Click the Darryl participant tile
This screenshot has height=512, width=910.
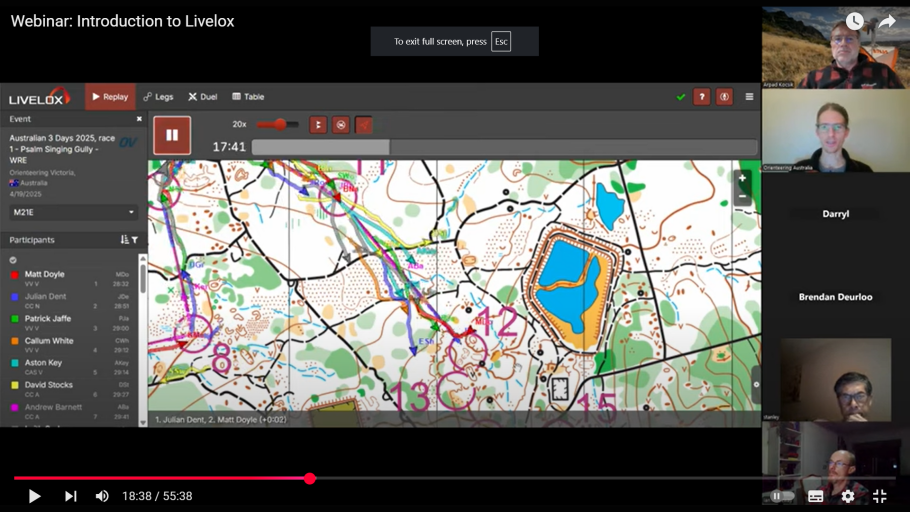coord(836,214)
